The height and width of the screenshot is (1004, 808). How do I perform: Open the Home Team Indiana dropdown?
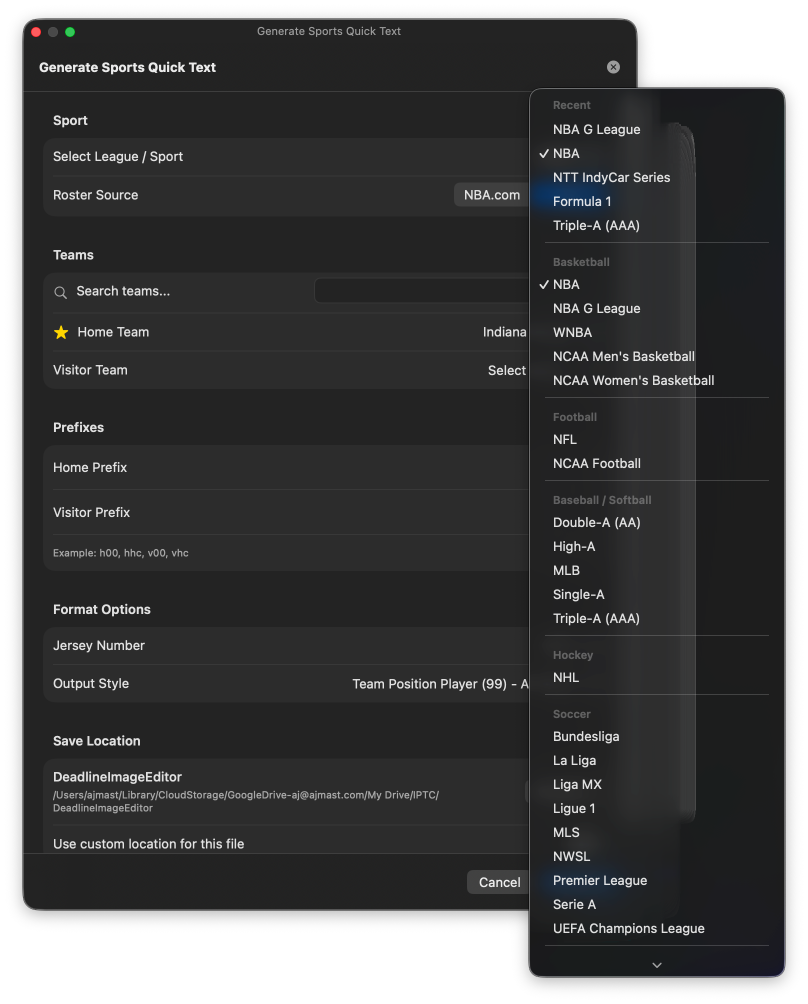[x=505, y=332]
